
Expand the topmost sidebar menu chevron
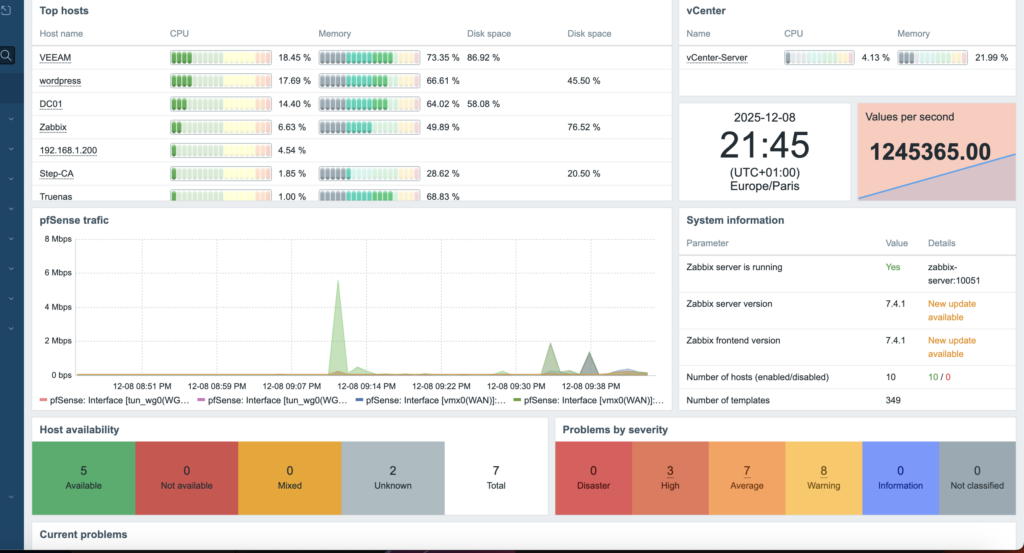10,118
